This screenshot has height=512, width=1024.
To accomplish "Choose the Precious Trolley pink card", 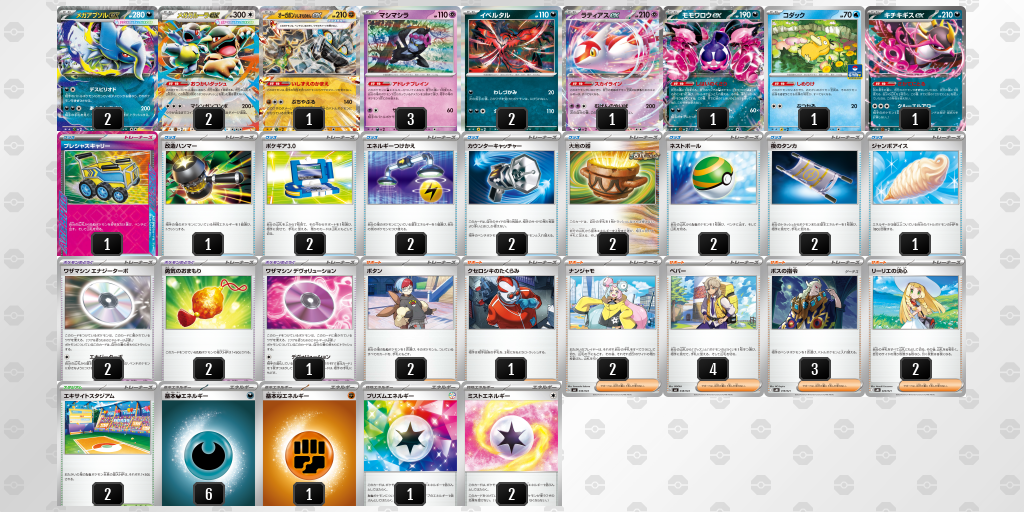I will [x=108, y=193].
